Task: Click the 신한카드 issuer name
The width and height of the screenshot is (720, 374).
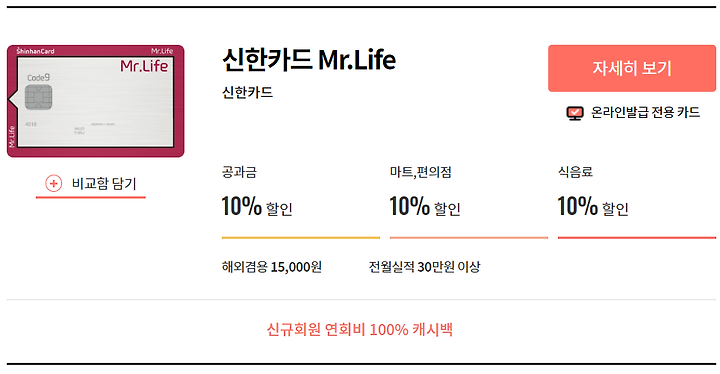Action: [x=248, y=92]
